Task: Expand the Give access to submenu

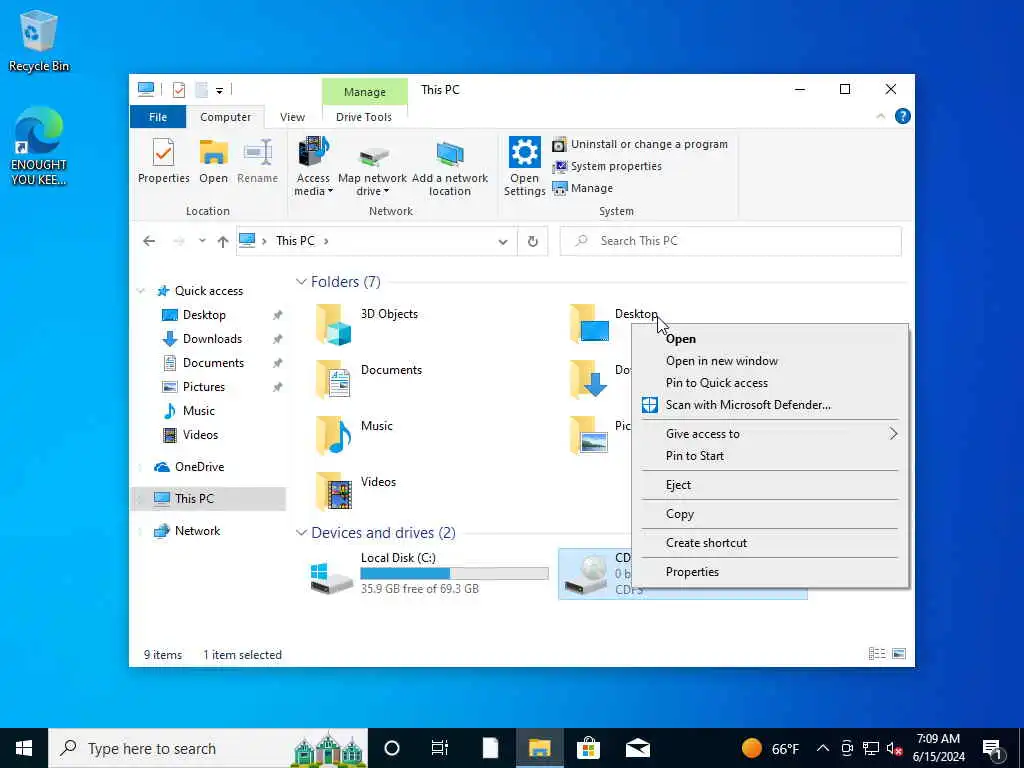Action: tap(770, 434)
